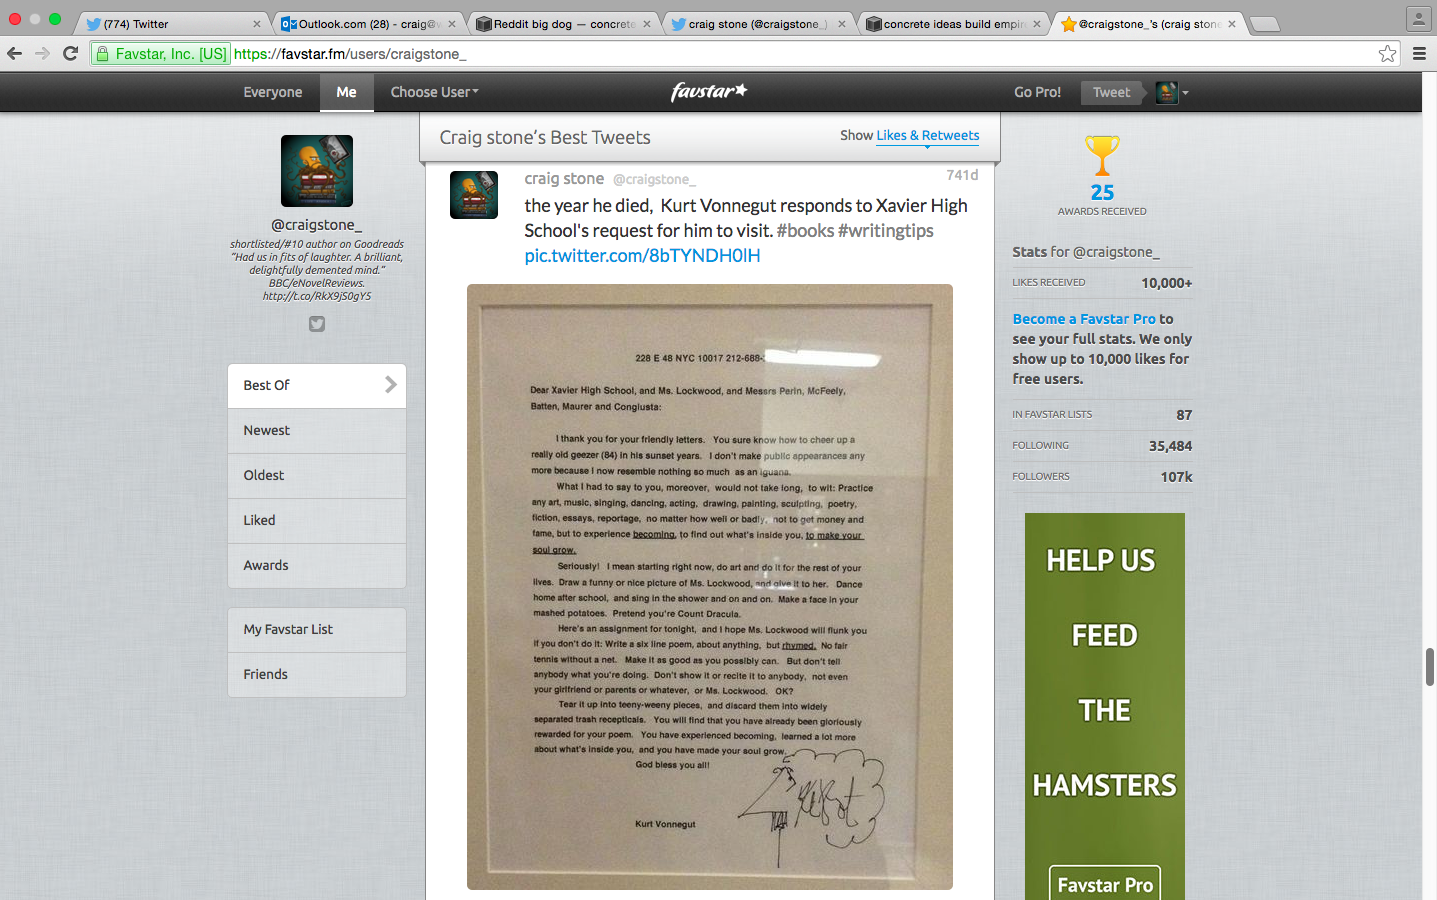The image size is (1437, 900).
Task: Click the Twitter bird icon under profile bio
Action: coord(317,324)
